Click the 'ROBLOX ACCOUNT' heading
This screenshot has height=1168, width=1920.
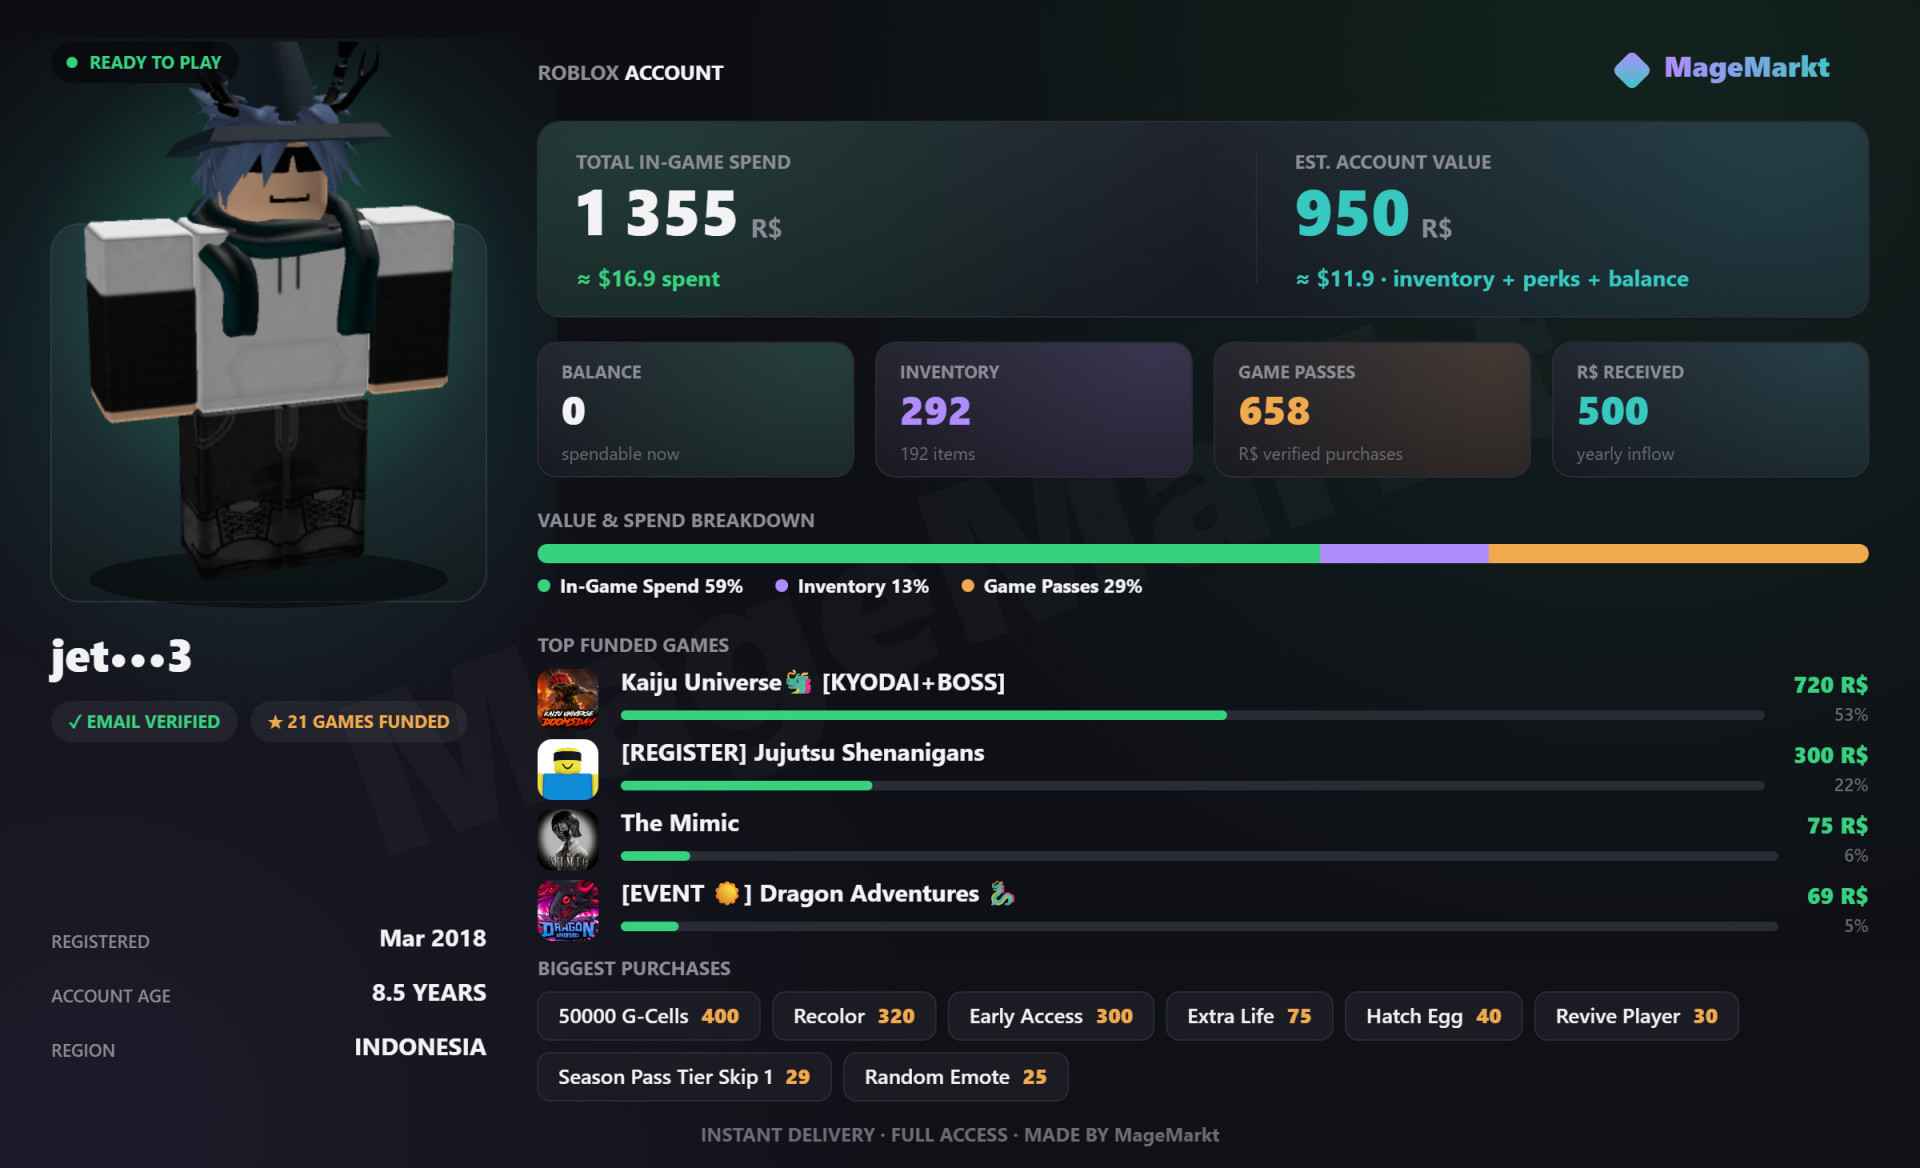click(x=631, y=73)
